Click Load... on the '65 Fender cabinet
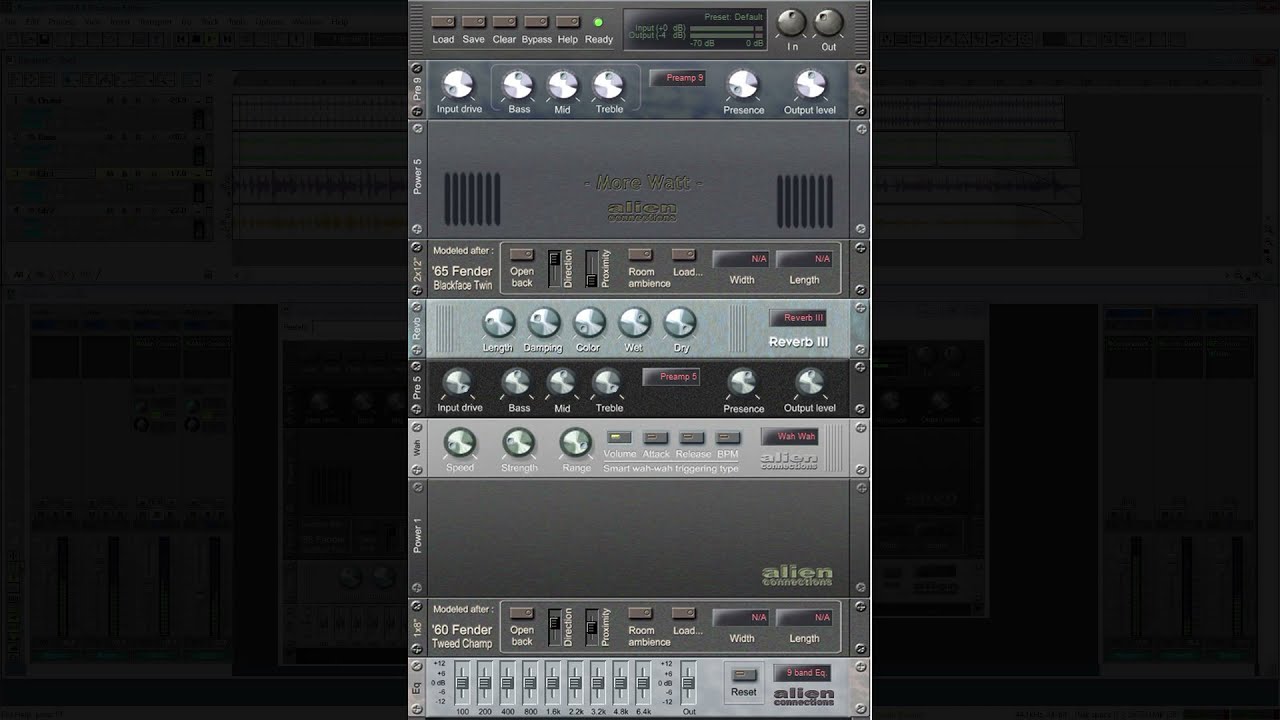 (x=684, y=255)
